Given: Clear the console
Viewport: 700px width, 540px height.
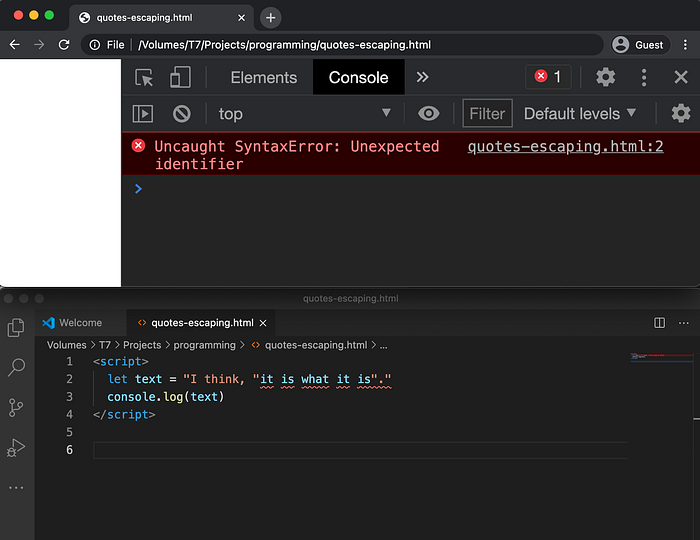Looking at the screenshot, I should [x=182, y=114].
